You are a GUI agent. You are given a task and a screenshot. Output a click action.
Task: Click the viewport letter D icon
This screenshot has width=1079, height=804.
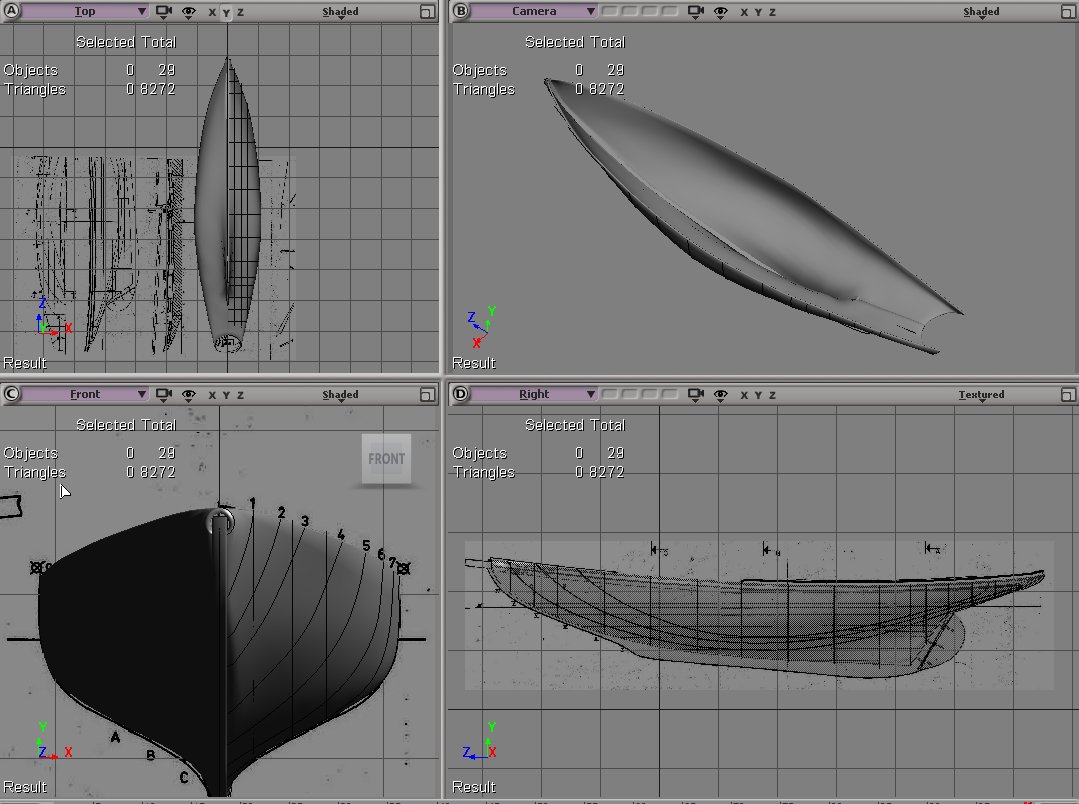coord(460,395)
